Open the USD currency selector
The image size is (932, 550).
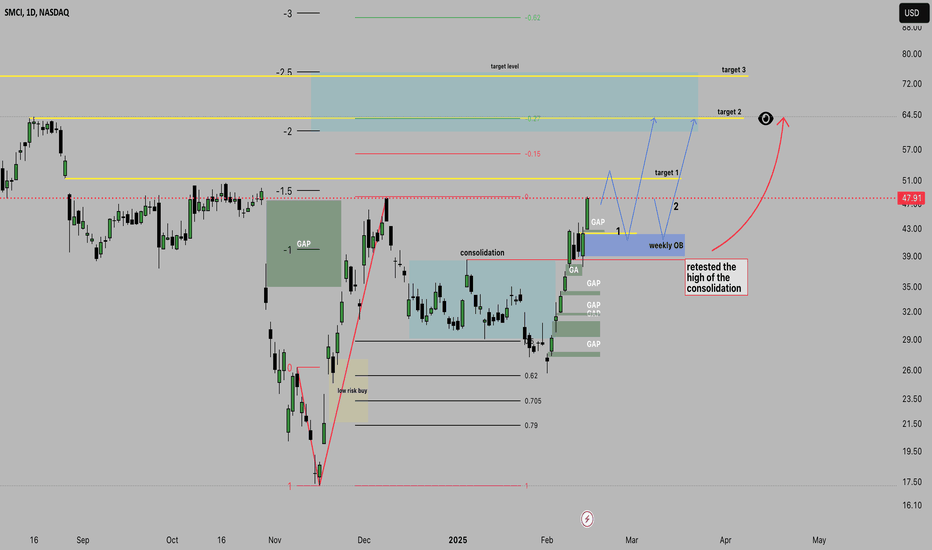click(912, 12)
